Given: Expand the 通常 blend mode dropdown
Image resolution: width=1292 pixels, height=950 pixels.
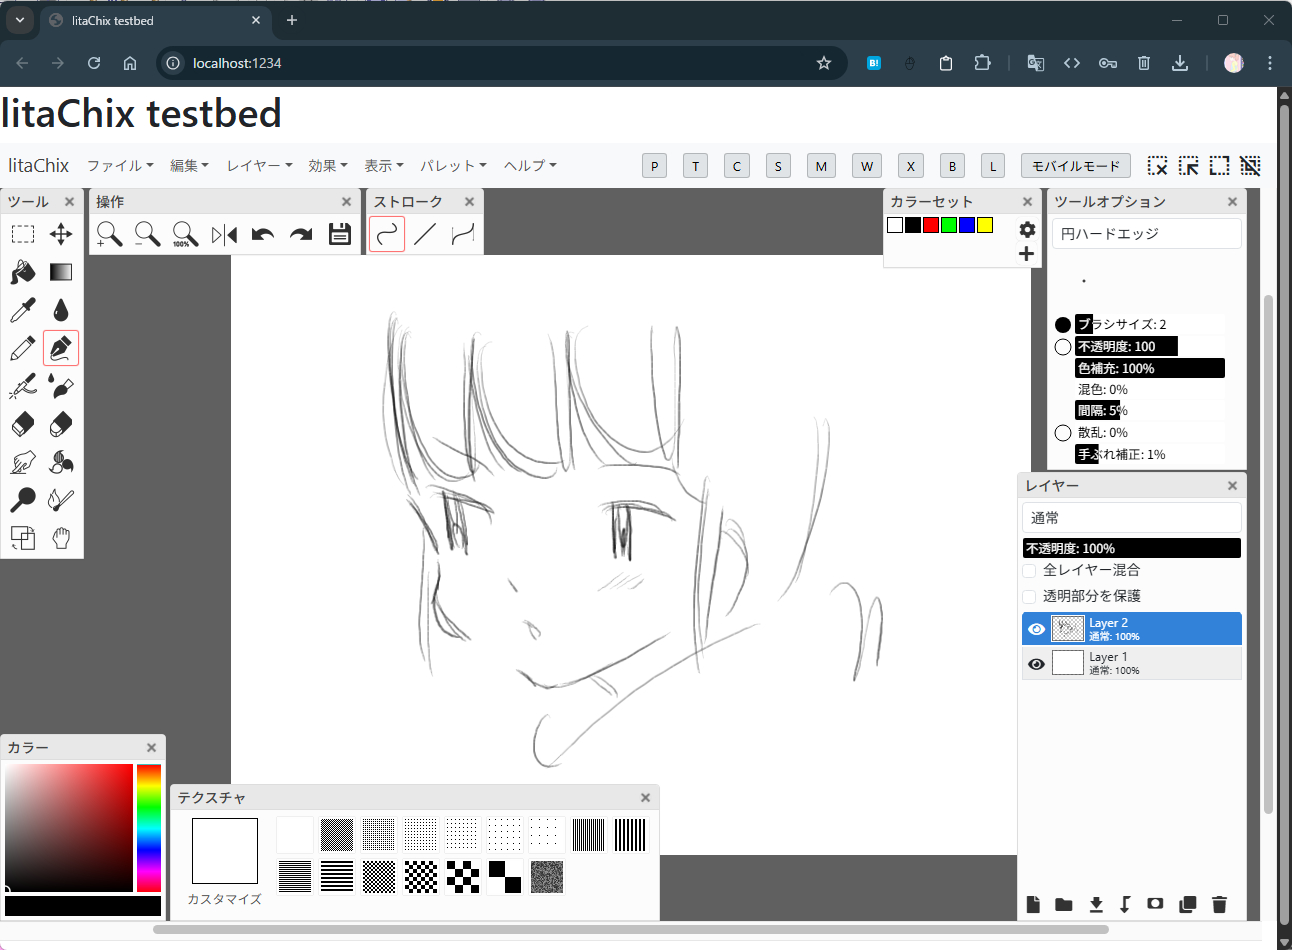Looking at the screenshot, I should [1132, 518].
